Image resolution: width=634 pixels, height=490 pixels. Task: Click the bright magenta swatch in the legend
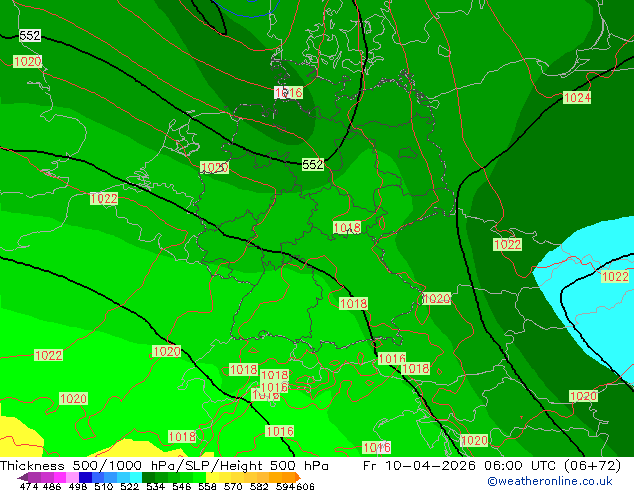pos(60,477)
